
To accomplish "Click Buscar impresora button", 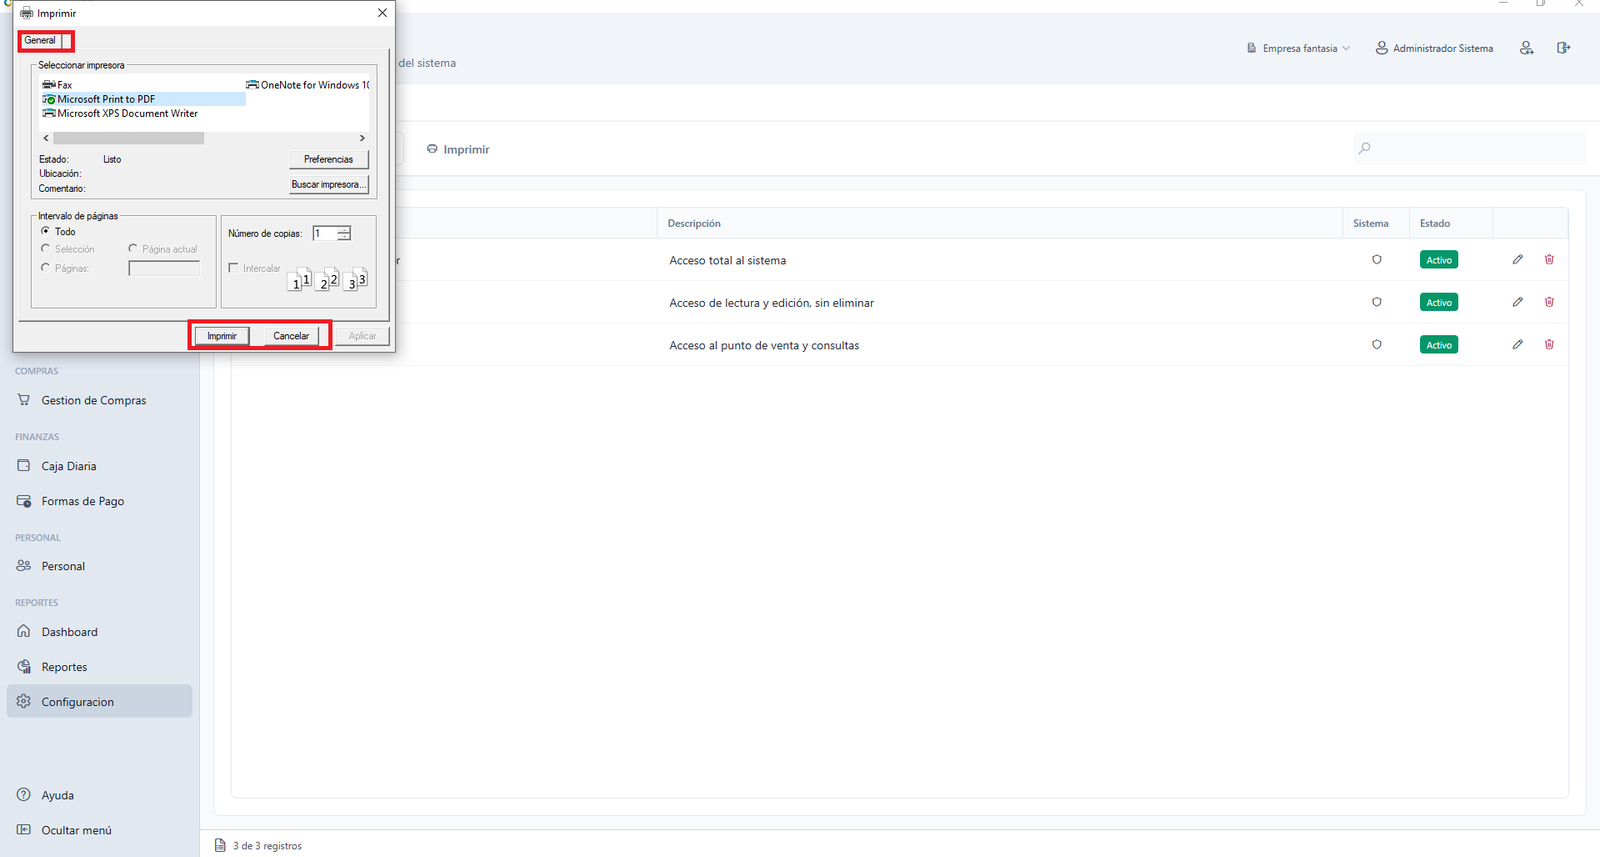I will 328,184.
